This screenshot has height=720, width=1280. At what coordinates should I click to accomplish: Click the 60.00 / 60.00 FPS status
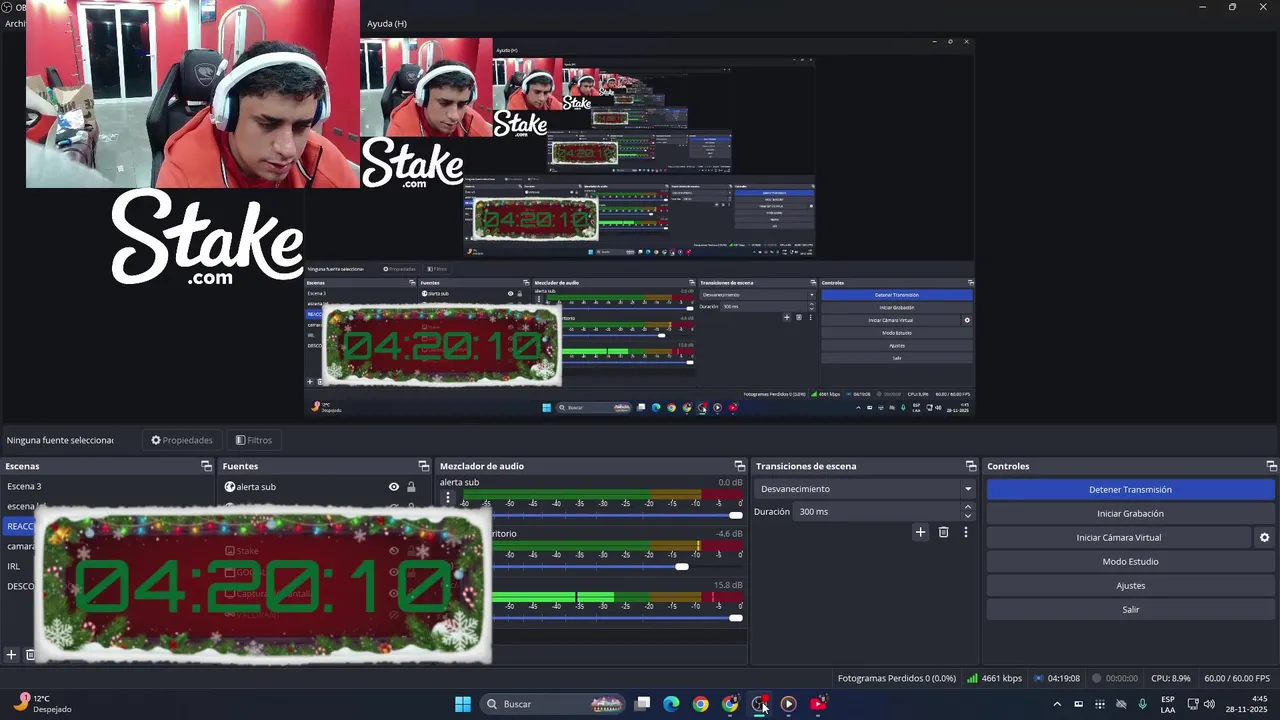1237,678
